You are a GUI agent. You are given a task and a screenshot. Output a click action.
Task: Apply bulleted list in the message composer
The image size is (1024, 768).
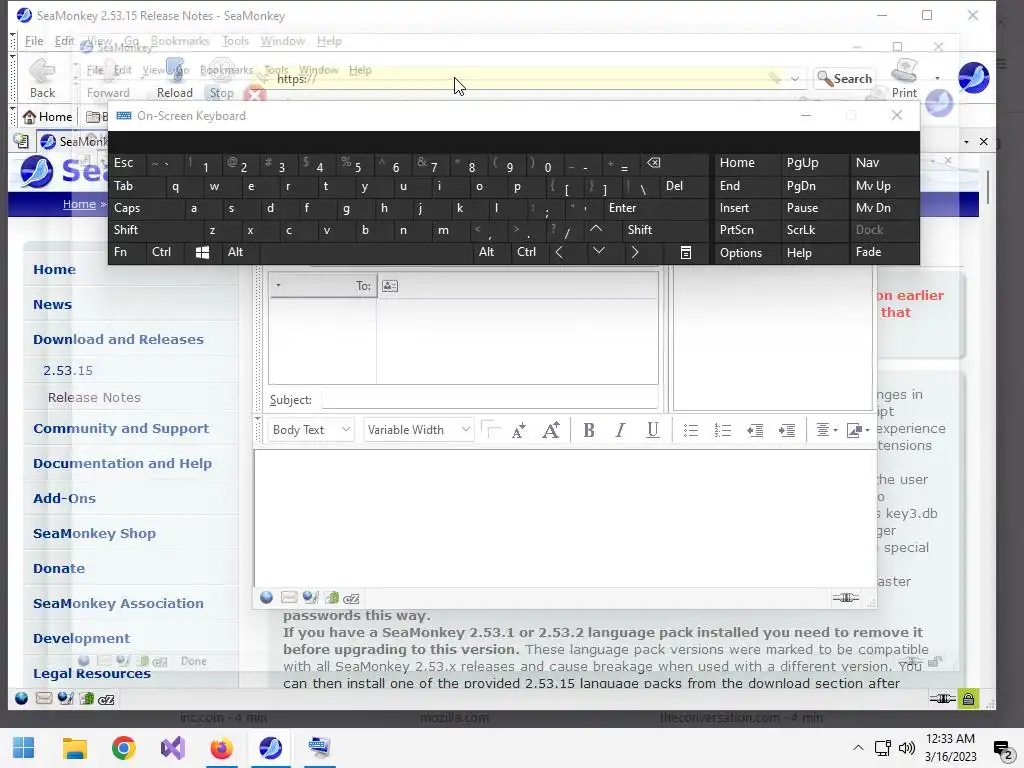(x=690, y=430)
